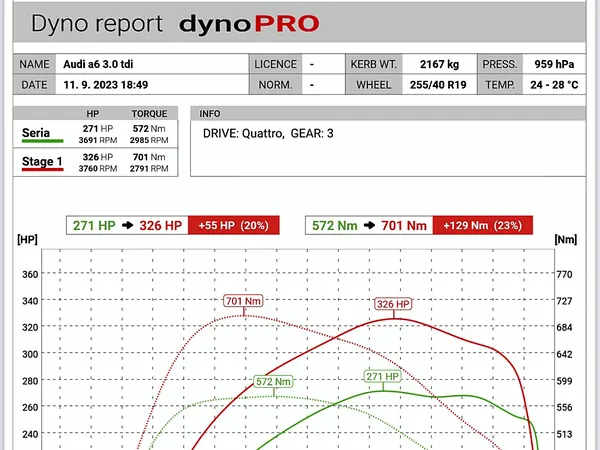Image resolution: width=600 pixels, height=450 pixels.
Task: Click the HP column header
Action: (x=93, y=114)
